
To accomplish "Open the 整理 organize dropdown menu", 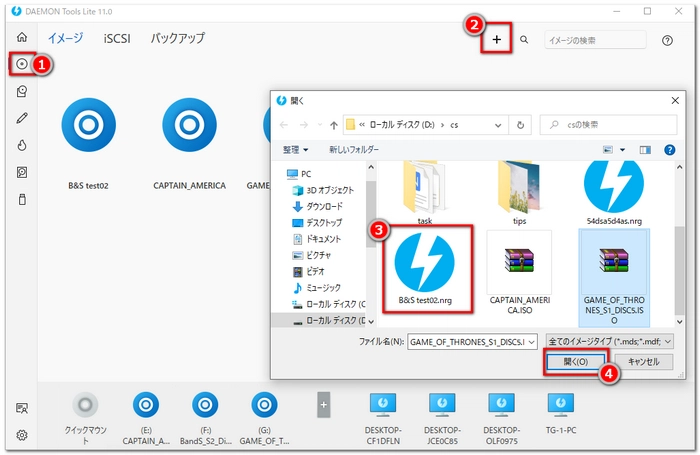I will pos(296,149).
